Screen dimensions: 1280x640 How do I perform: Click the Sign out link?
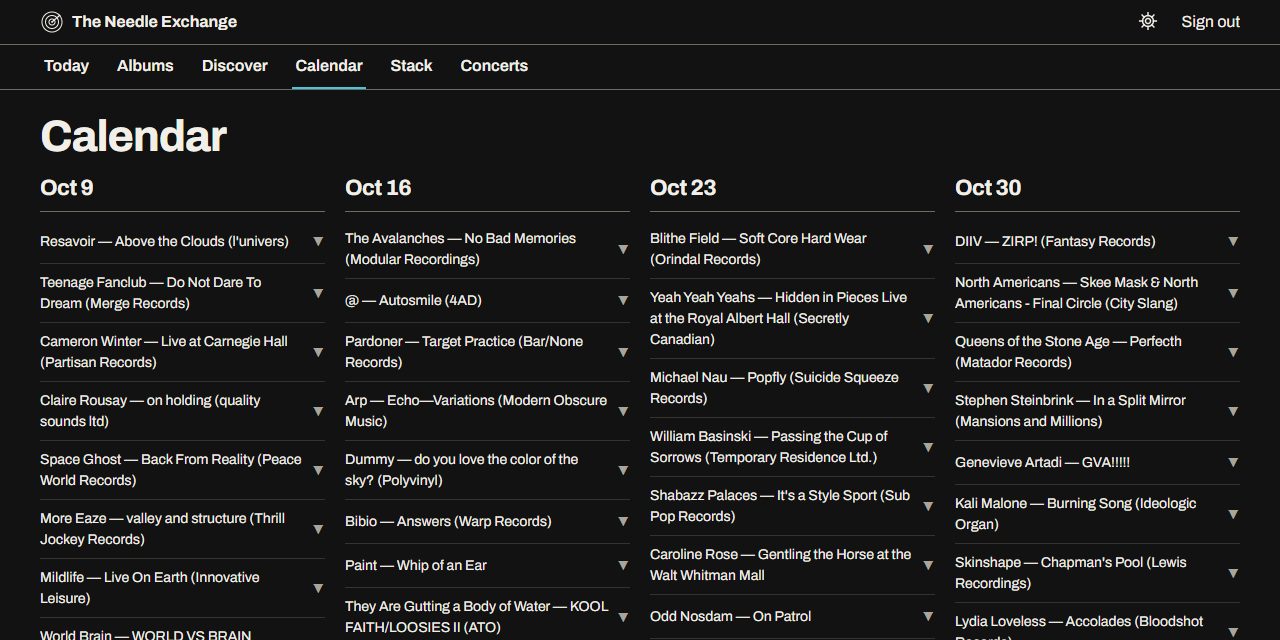(x=1210, y=22)
